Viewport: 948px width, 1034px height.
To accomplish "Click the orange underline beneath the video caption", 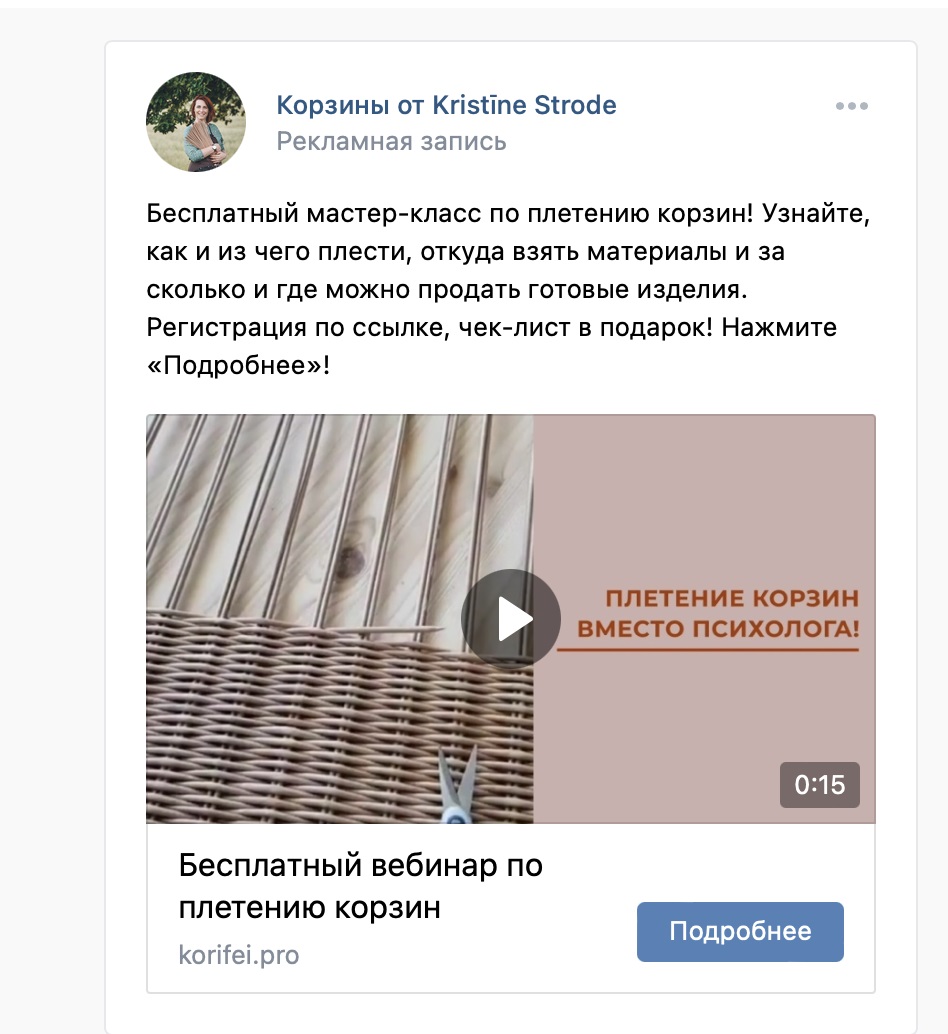I will (708, 650).
